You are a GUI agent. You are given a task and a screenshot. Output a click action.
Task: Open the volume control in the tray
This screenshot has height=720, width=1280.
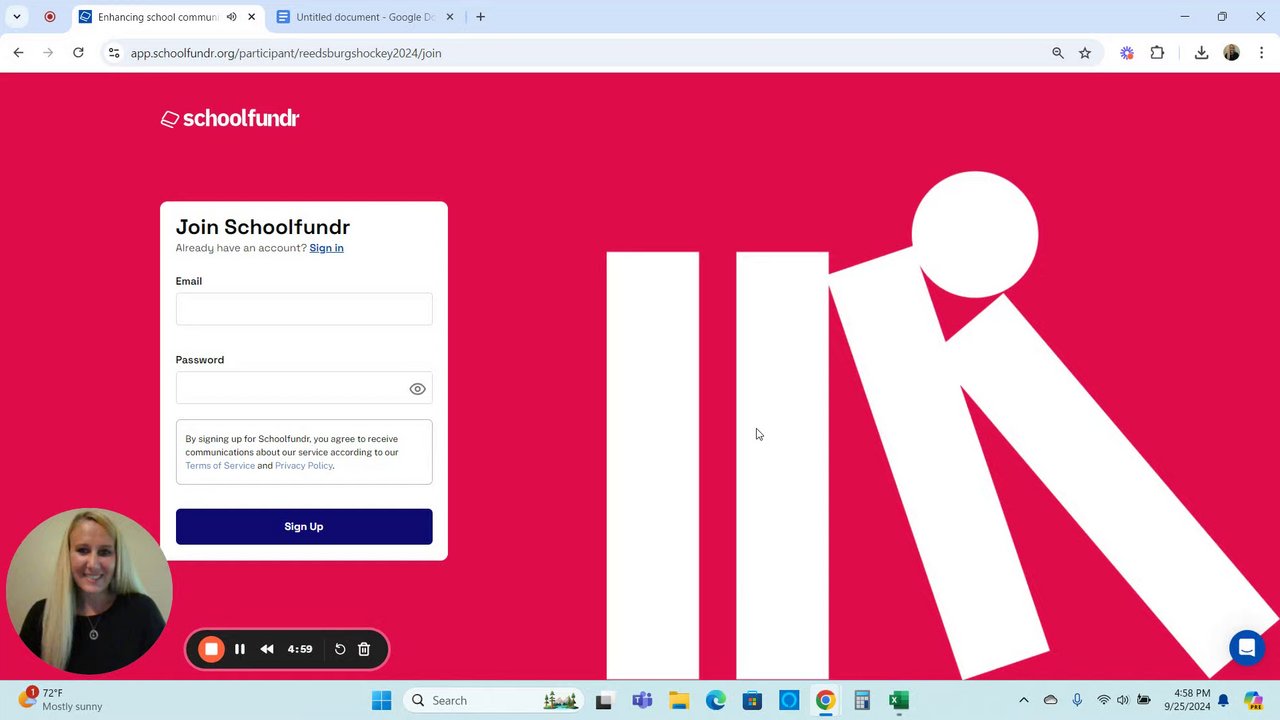pyautogui.click(x=1123, y=701)
